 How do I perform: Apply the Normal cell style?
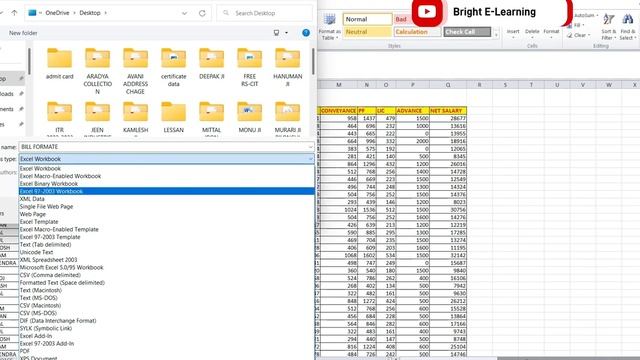click(x=367, y=19)
